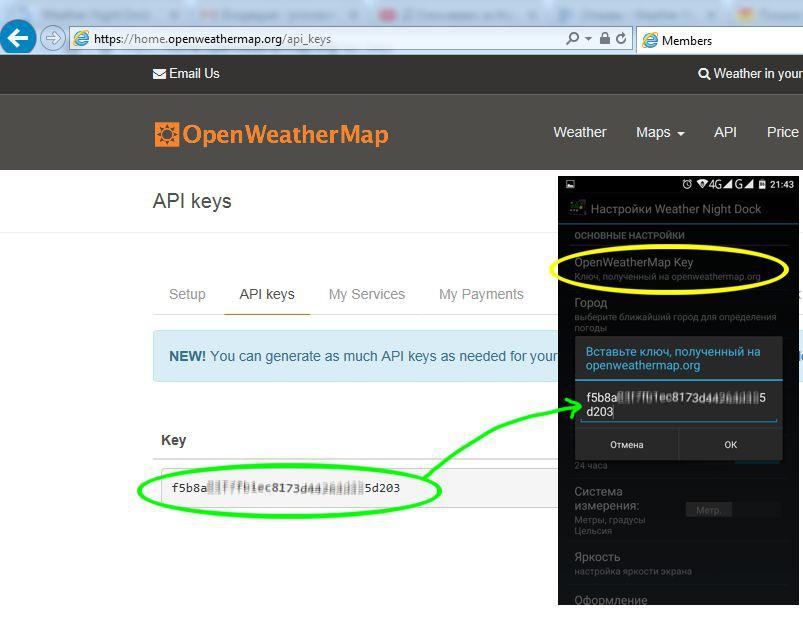Switch to the My Services tab
Screen dimensions: 803x636
click(x=367, y=294)
